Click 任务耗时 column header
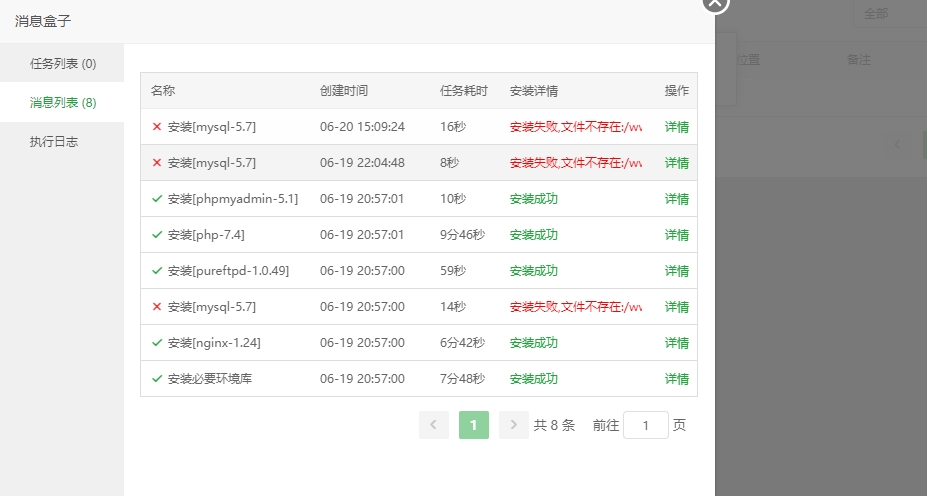Image resolution: width=927 pixels, height=496 pixels. point(464,90)
